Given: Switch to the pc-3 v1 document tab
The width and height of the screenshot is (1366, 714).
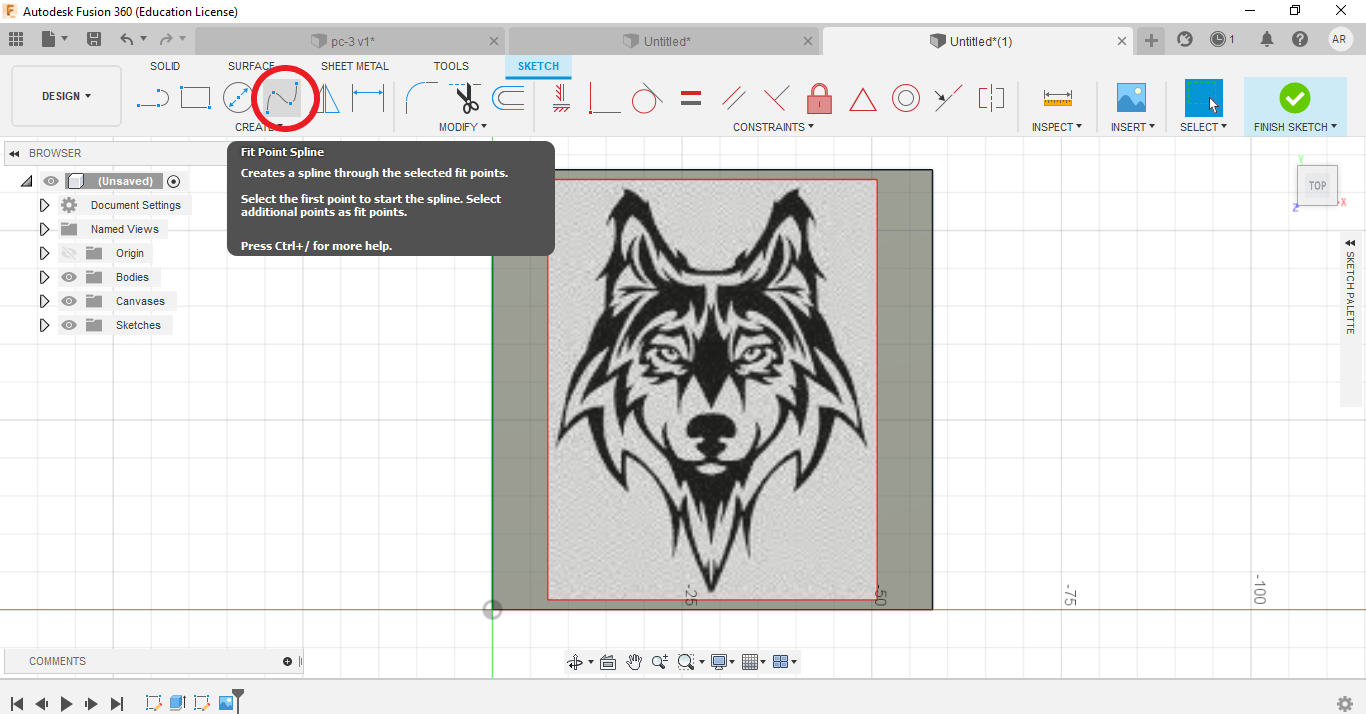Looking at the screenshot, I should coord(352,41).
